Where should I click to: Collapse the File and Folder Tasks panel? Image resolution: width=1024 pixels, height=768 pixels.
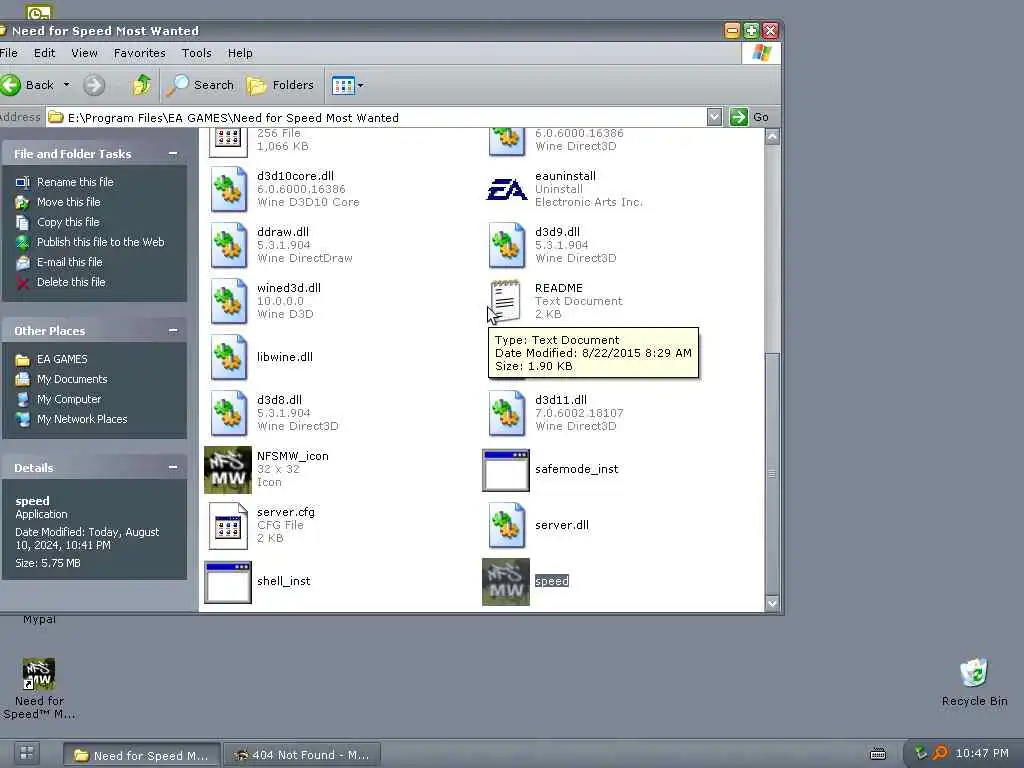[x=173, y=153]
